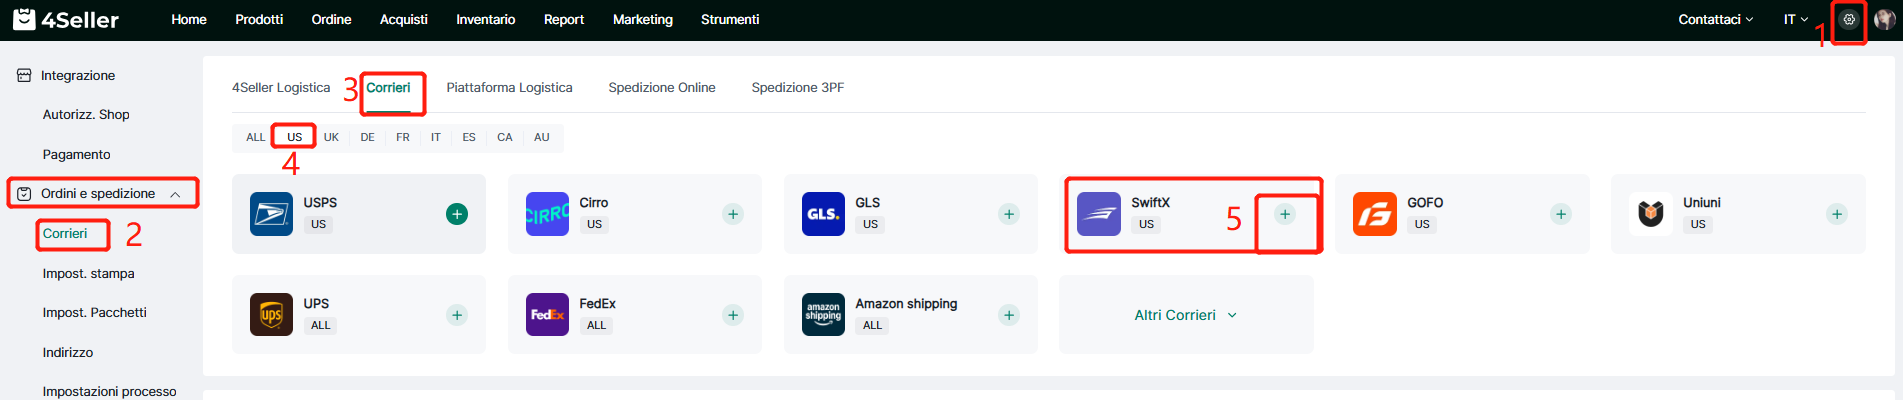Open the Contattaci dropdown menu
The image size is (1903, 400).
click(1715, 20)
